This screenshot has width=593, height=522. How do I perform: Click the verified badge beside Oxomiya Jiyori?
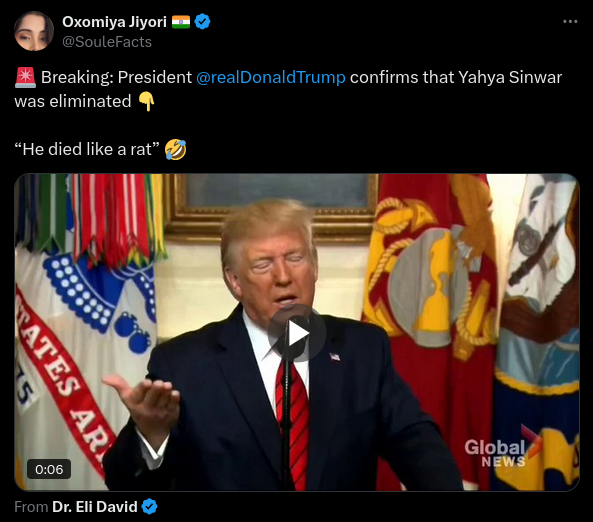202,22
